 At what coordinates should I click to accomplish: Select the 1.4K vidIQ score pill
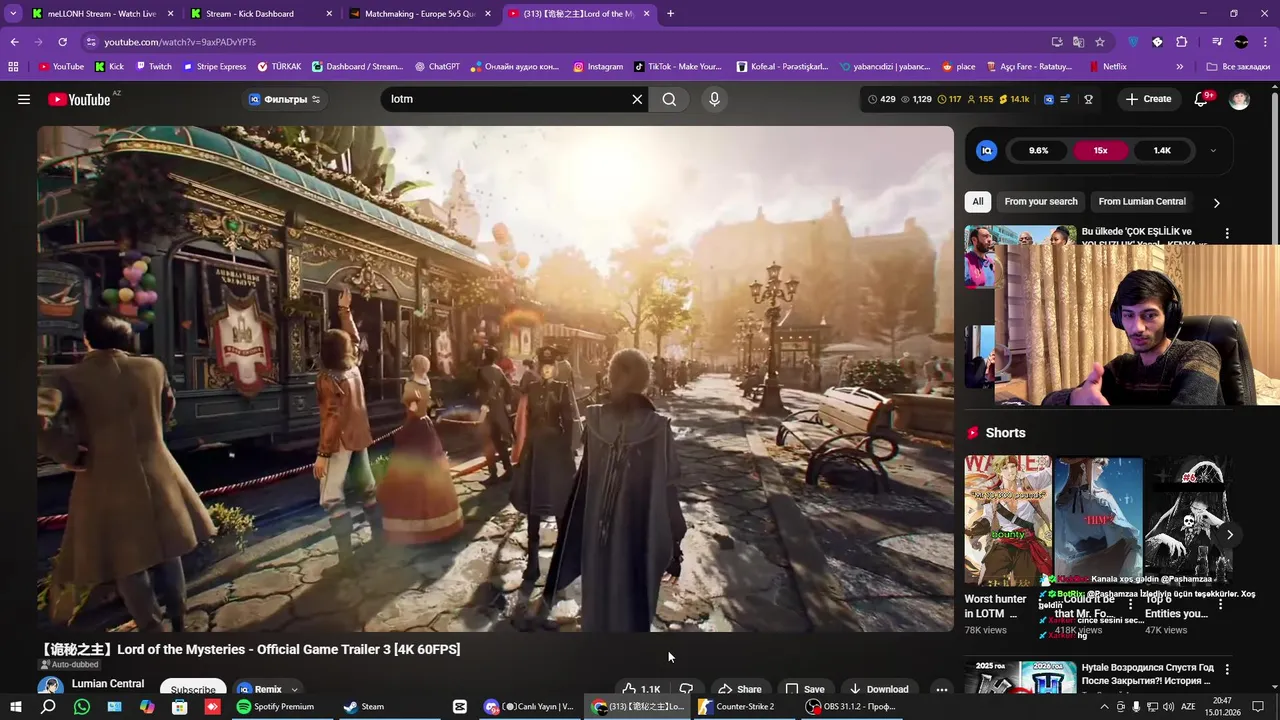click(x=1162, y=150)
